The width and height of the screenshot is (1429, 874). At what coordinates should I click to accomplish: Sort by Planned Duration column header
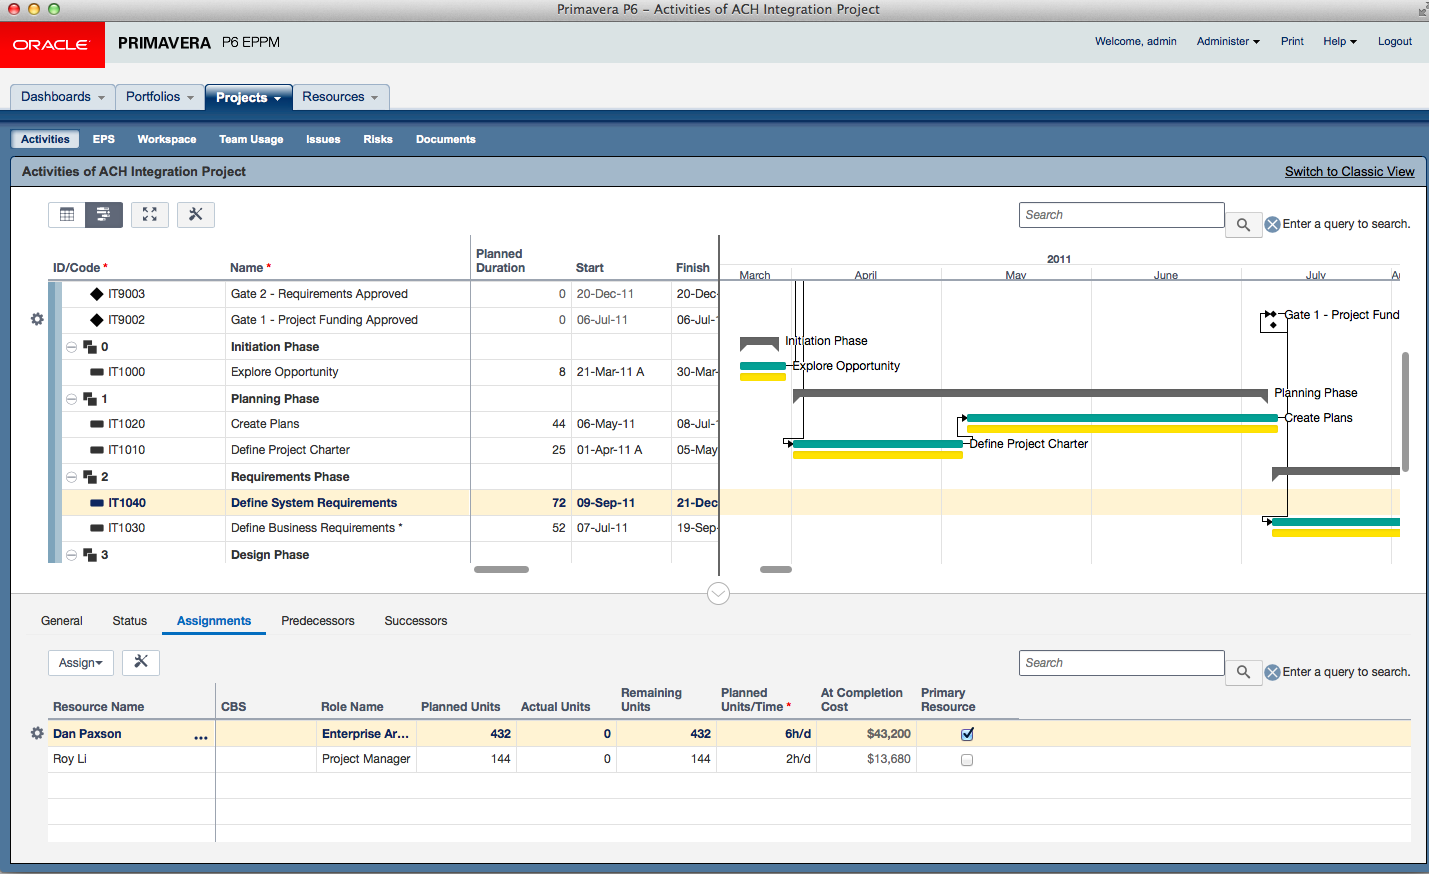pos(500,261)
